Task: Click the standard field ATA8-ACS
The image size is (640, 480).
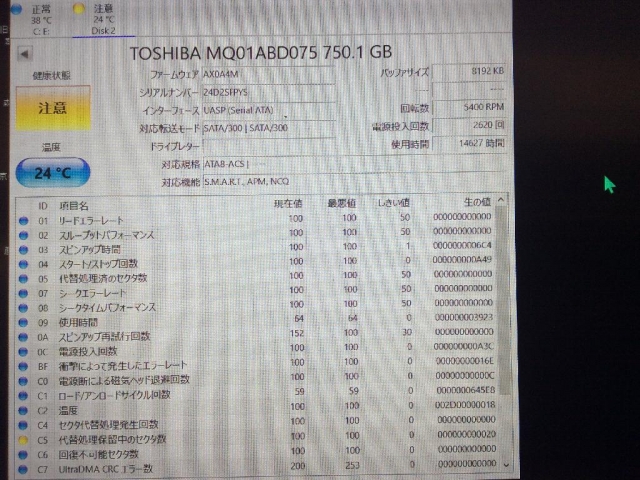Action: [354, 164]
